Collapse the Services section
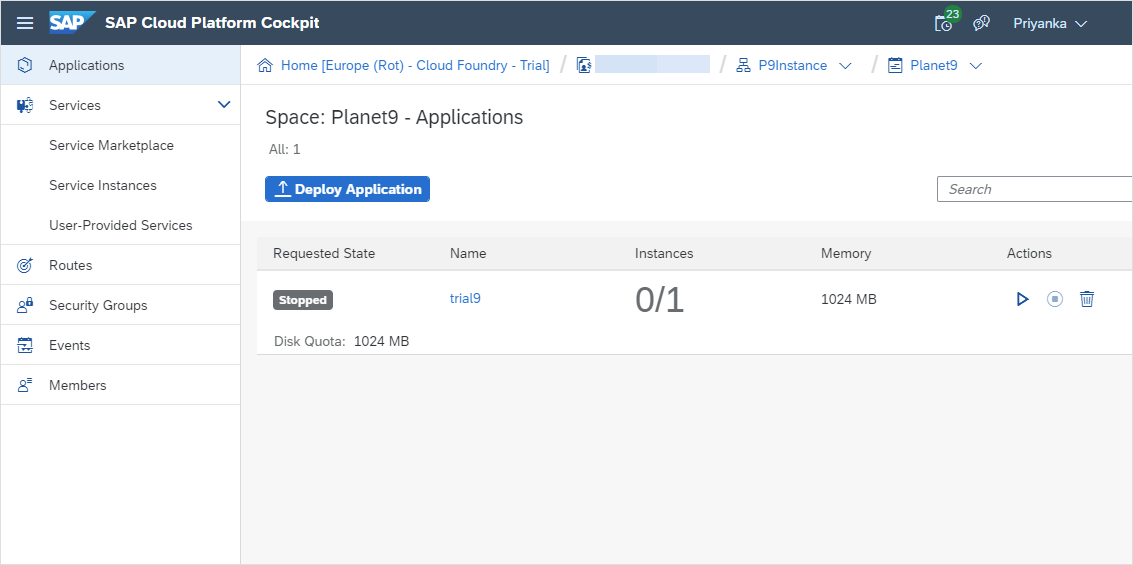 pos(224,105)
